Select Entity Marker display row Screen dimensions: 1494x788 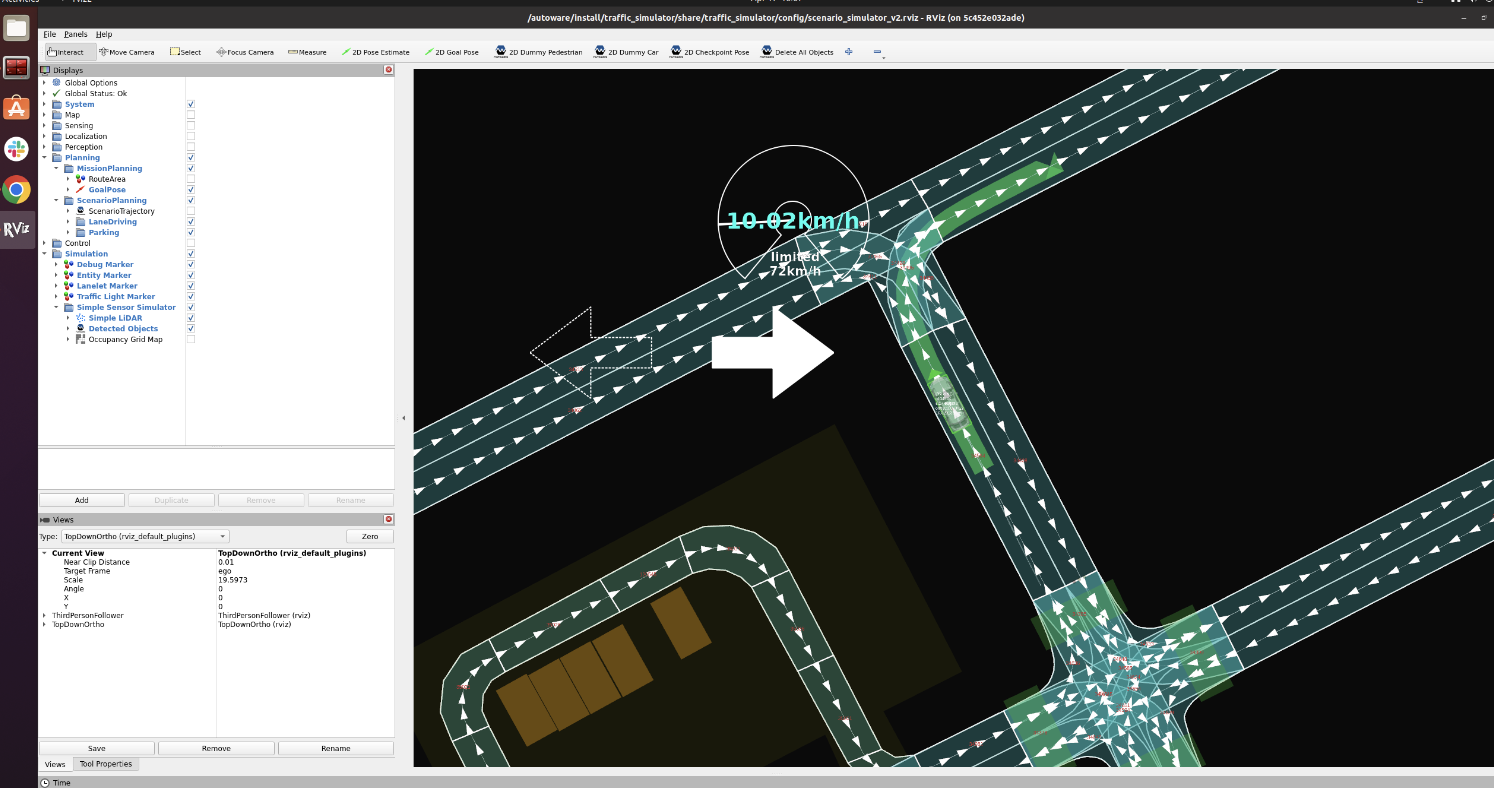point(104,275)
